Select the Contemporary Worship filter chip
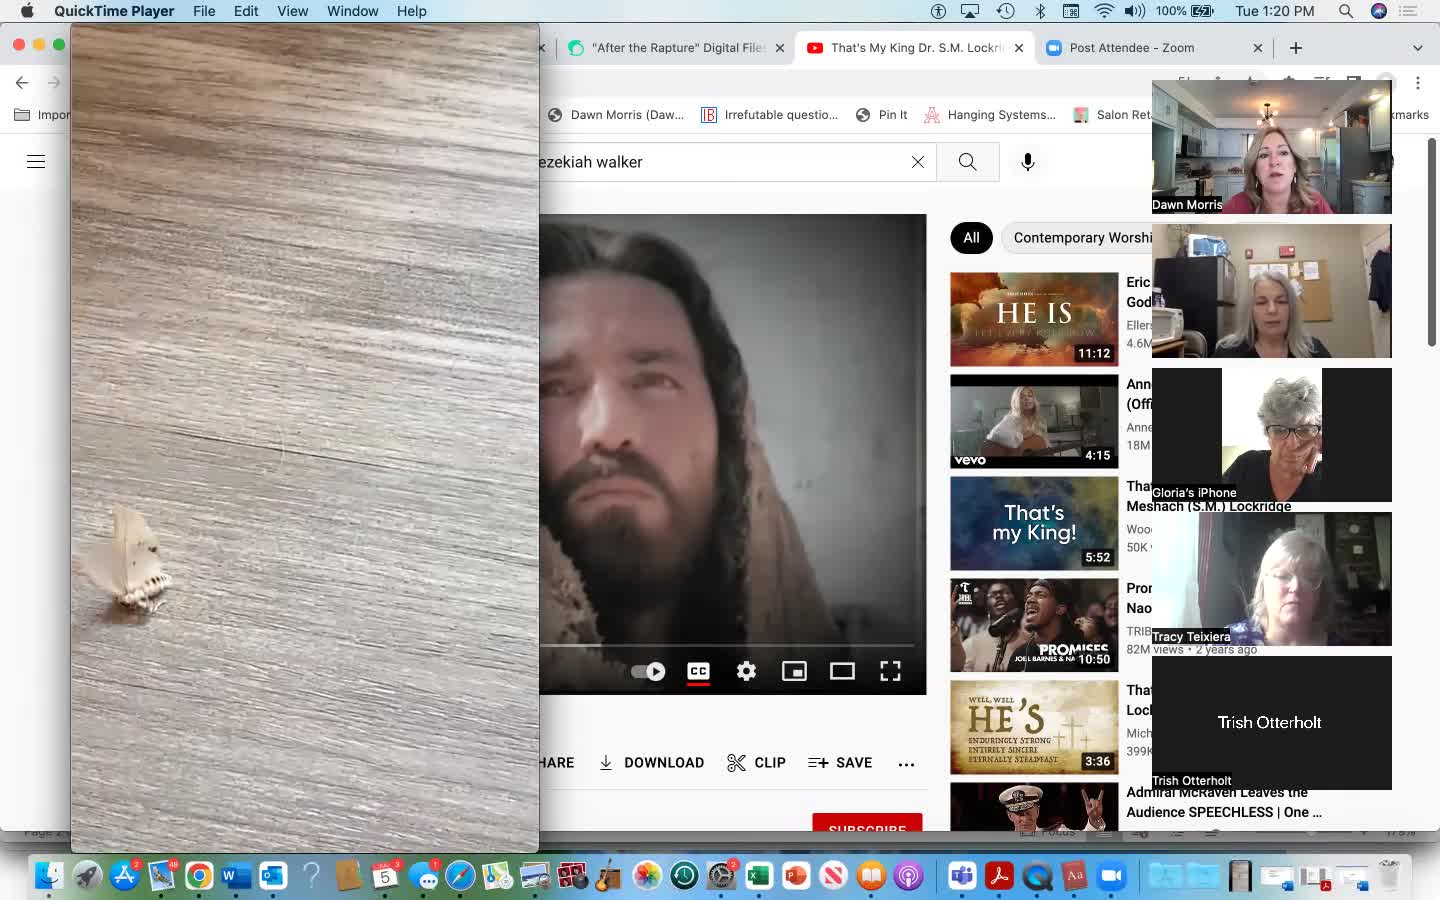 [1081, 238]
